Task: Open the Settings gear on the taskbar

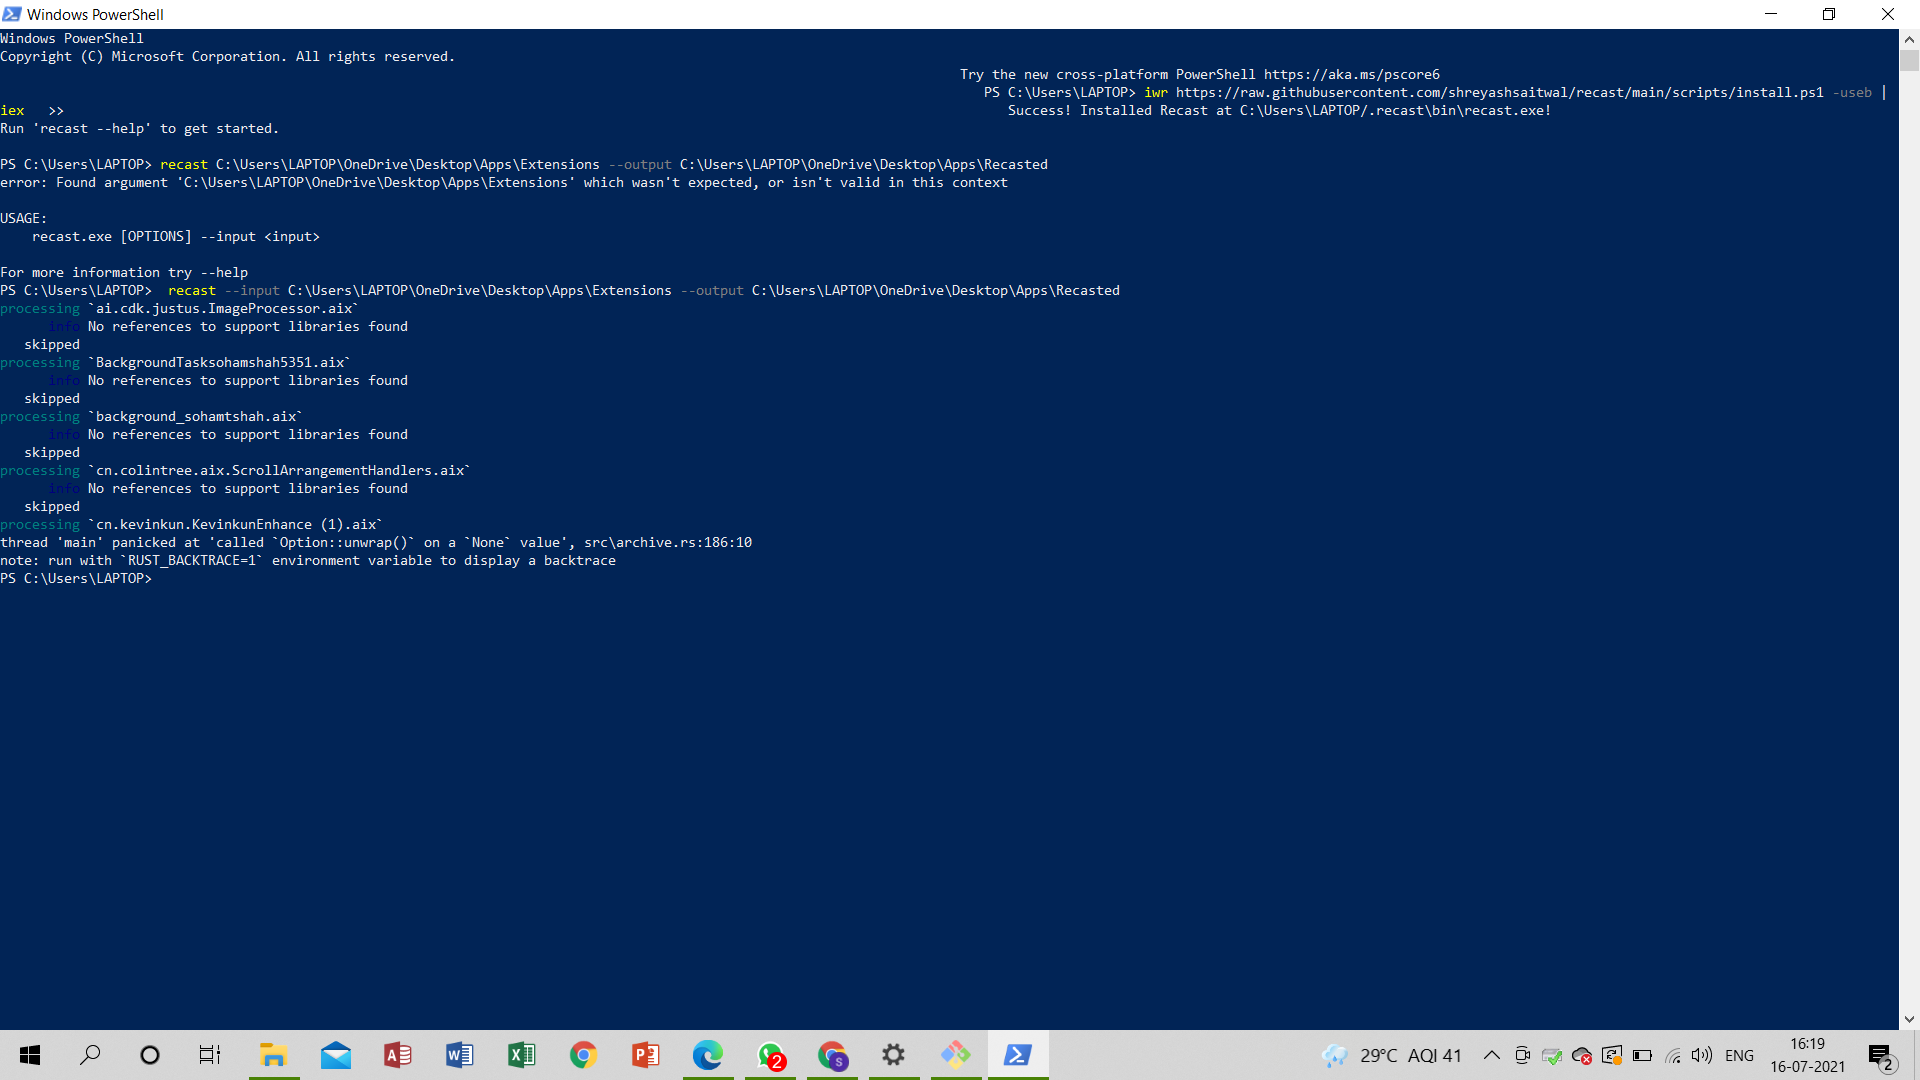Action: pos(894,1055)
